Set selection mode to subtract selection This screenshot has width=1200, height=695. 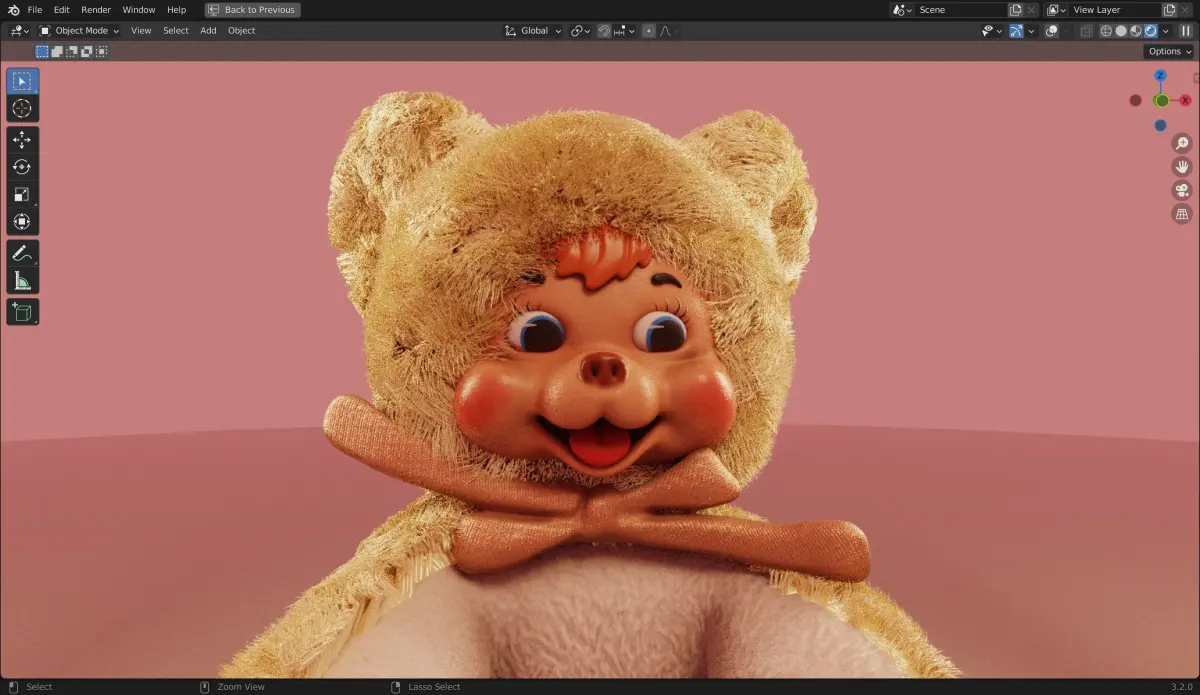(x=72, y=51)
